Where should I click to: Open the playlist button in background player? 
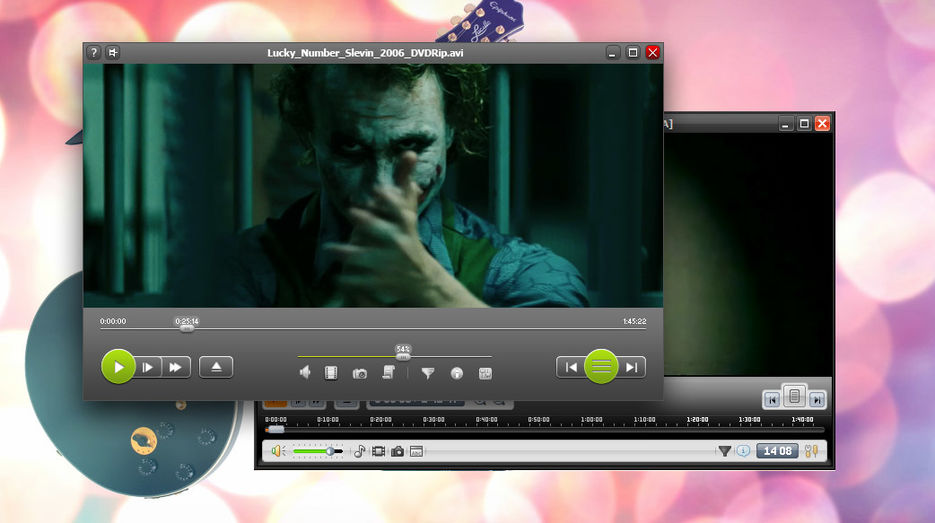(x=794, y=396)
